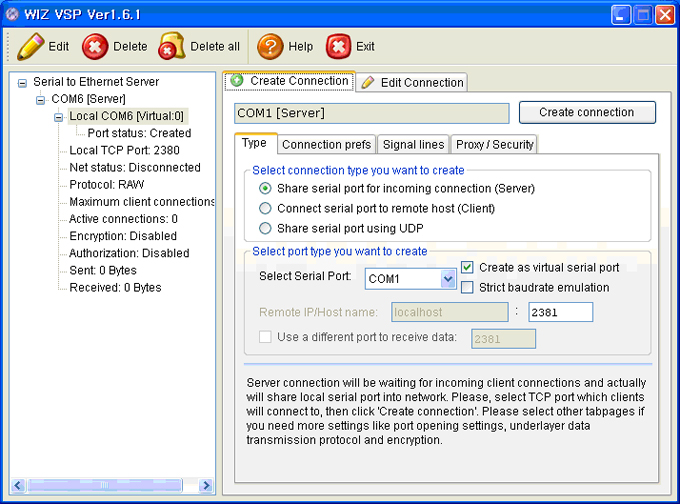Select 'Net status: Disconnected' tree row
This screenshot has width=680, height=504.
135,167
